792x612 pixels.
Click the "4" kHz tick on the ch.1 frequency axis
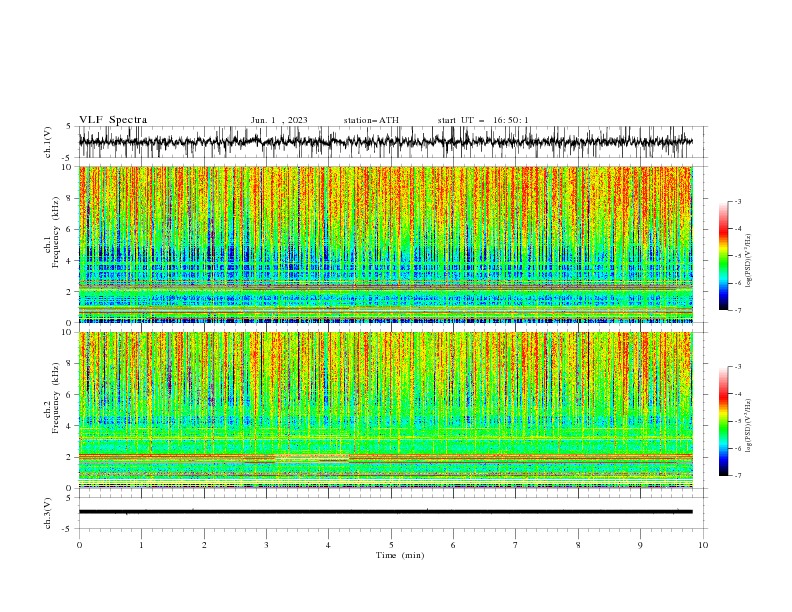70,261
